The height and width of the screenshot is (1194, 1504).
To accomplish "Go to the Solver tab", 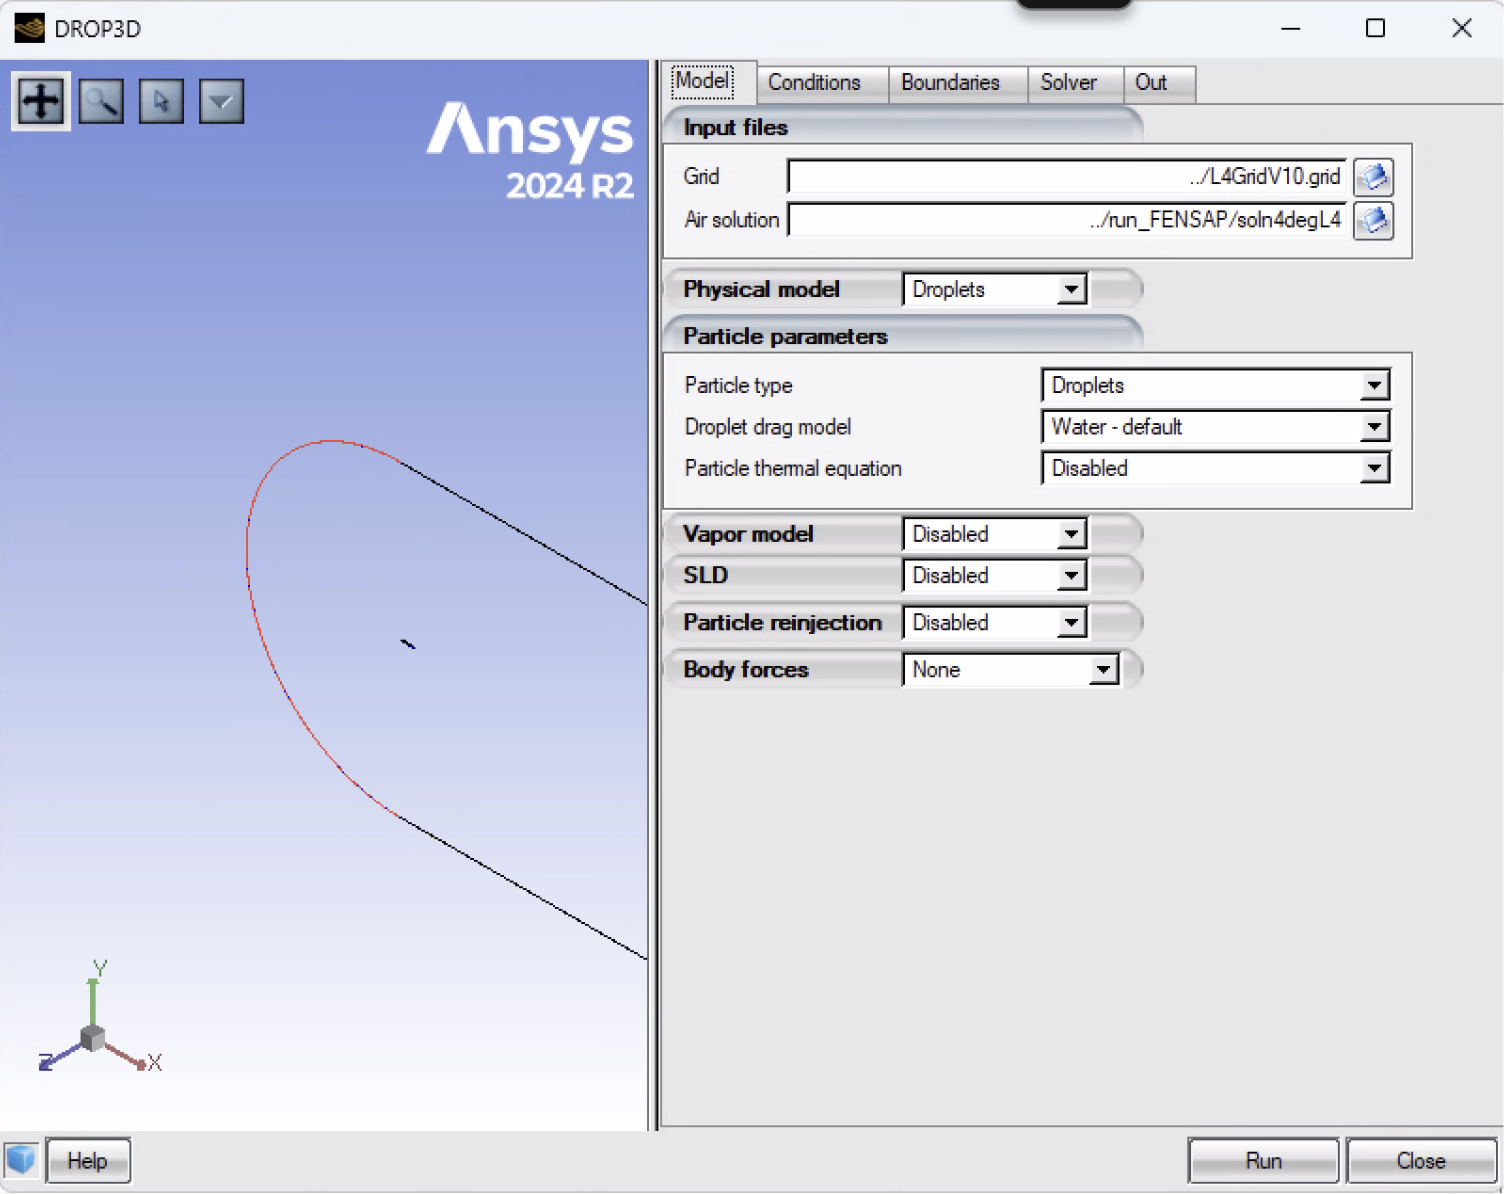I will coord(1066,83).
